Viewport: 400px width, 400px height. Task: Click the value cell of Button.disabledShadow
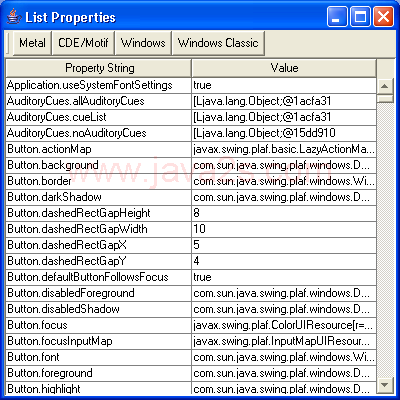[284, 309]
